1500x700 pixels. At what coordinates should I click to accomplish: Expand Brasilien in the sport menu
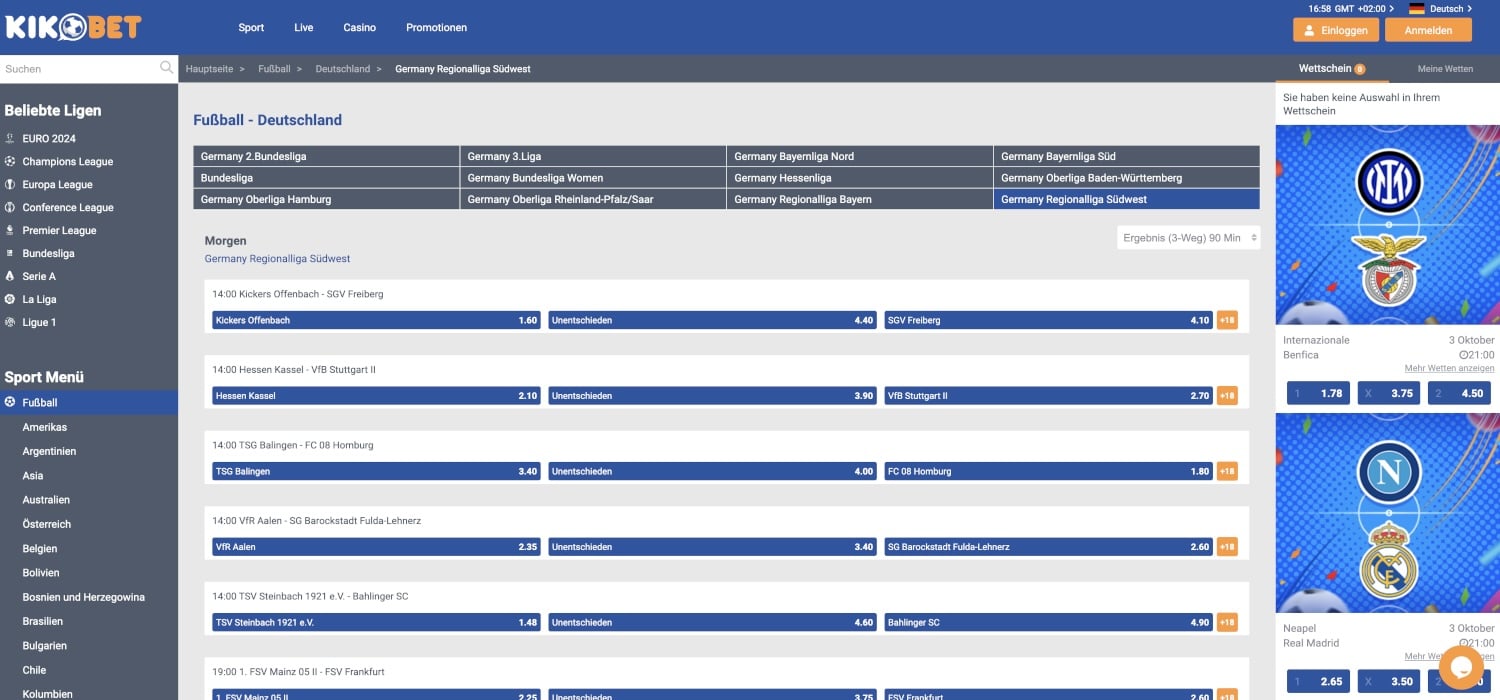tap(43, 621)
